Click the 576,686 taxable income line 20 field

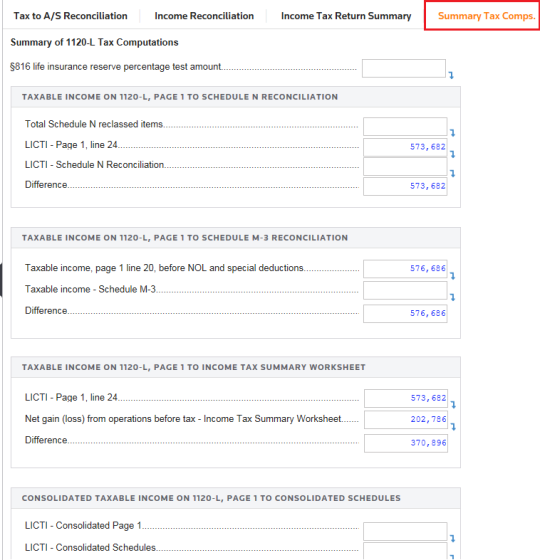[405, 269]
